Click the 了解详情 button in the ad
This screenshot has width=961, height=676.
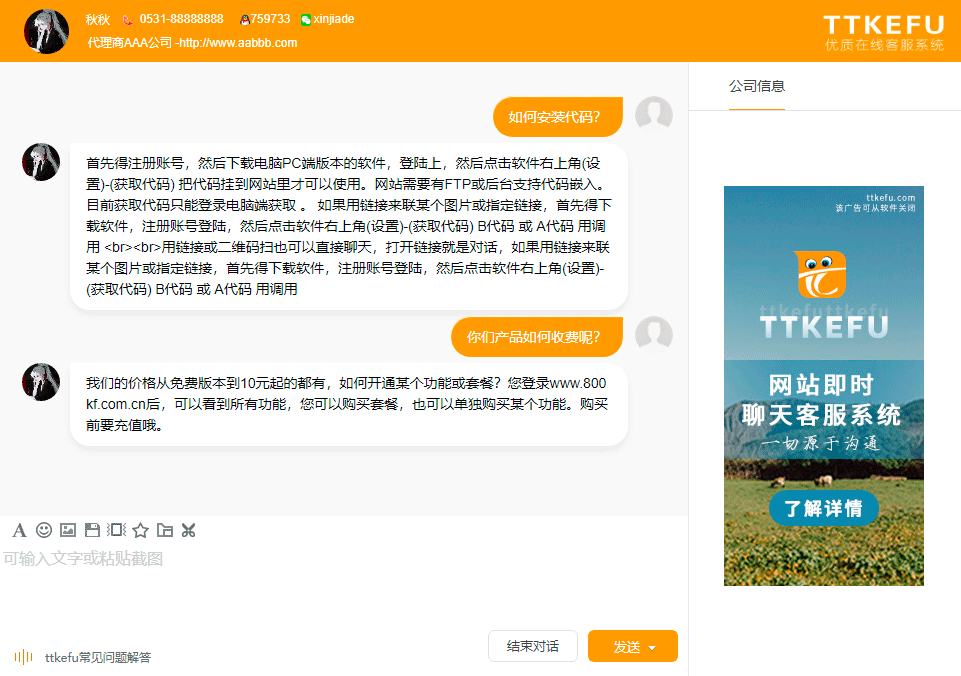(x=824, y=508)
